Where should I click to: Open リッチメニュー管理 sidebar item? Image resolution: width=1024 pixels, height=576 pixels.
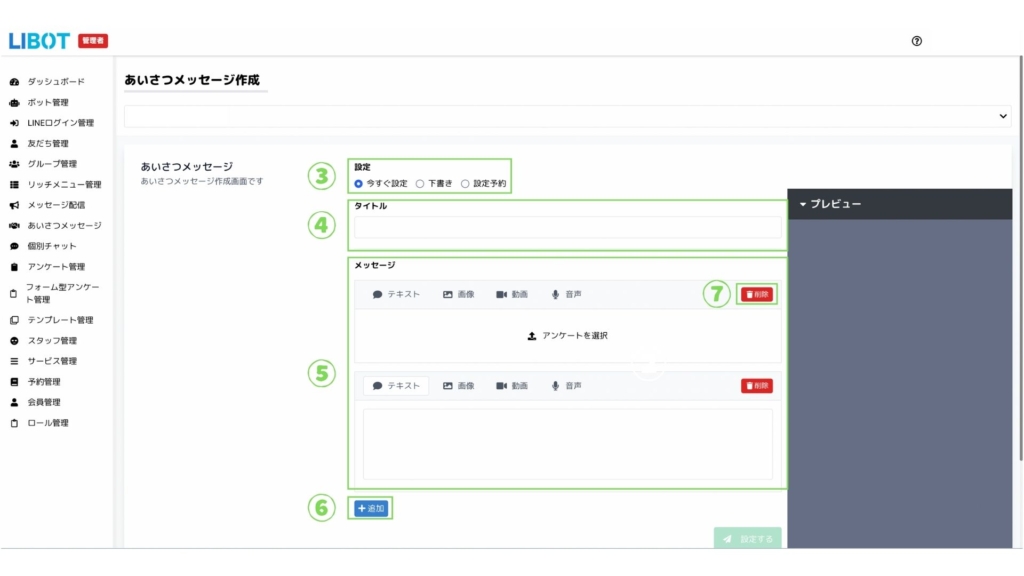[64, 184]
